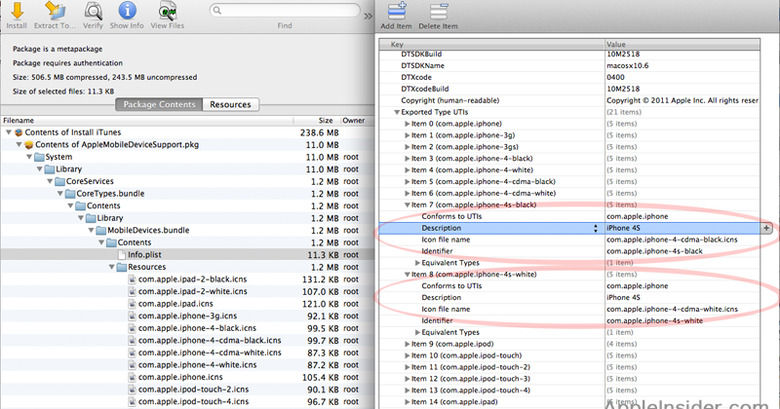This screenshot has height=409, width=780.
Task: Select Icon file name com.apple.iphone-4-cdma-black.icns value
Action: [x=672, y=240]
